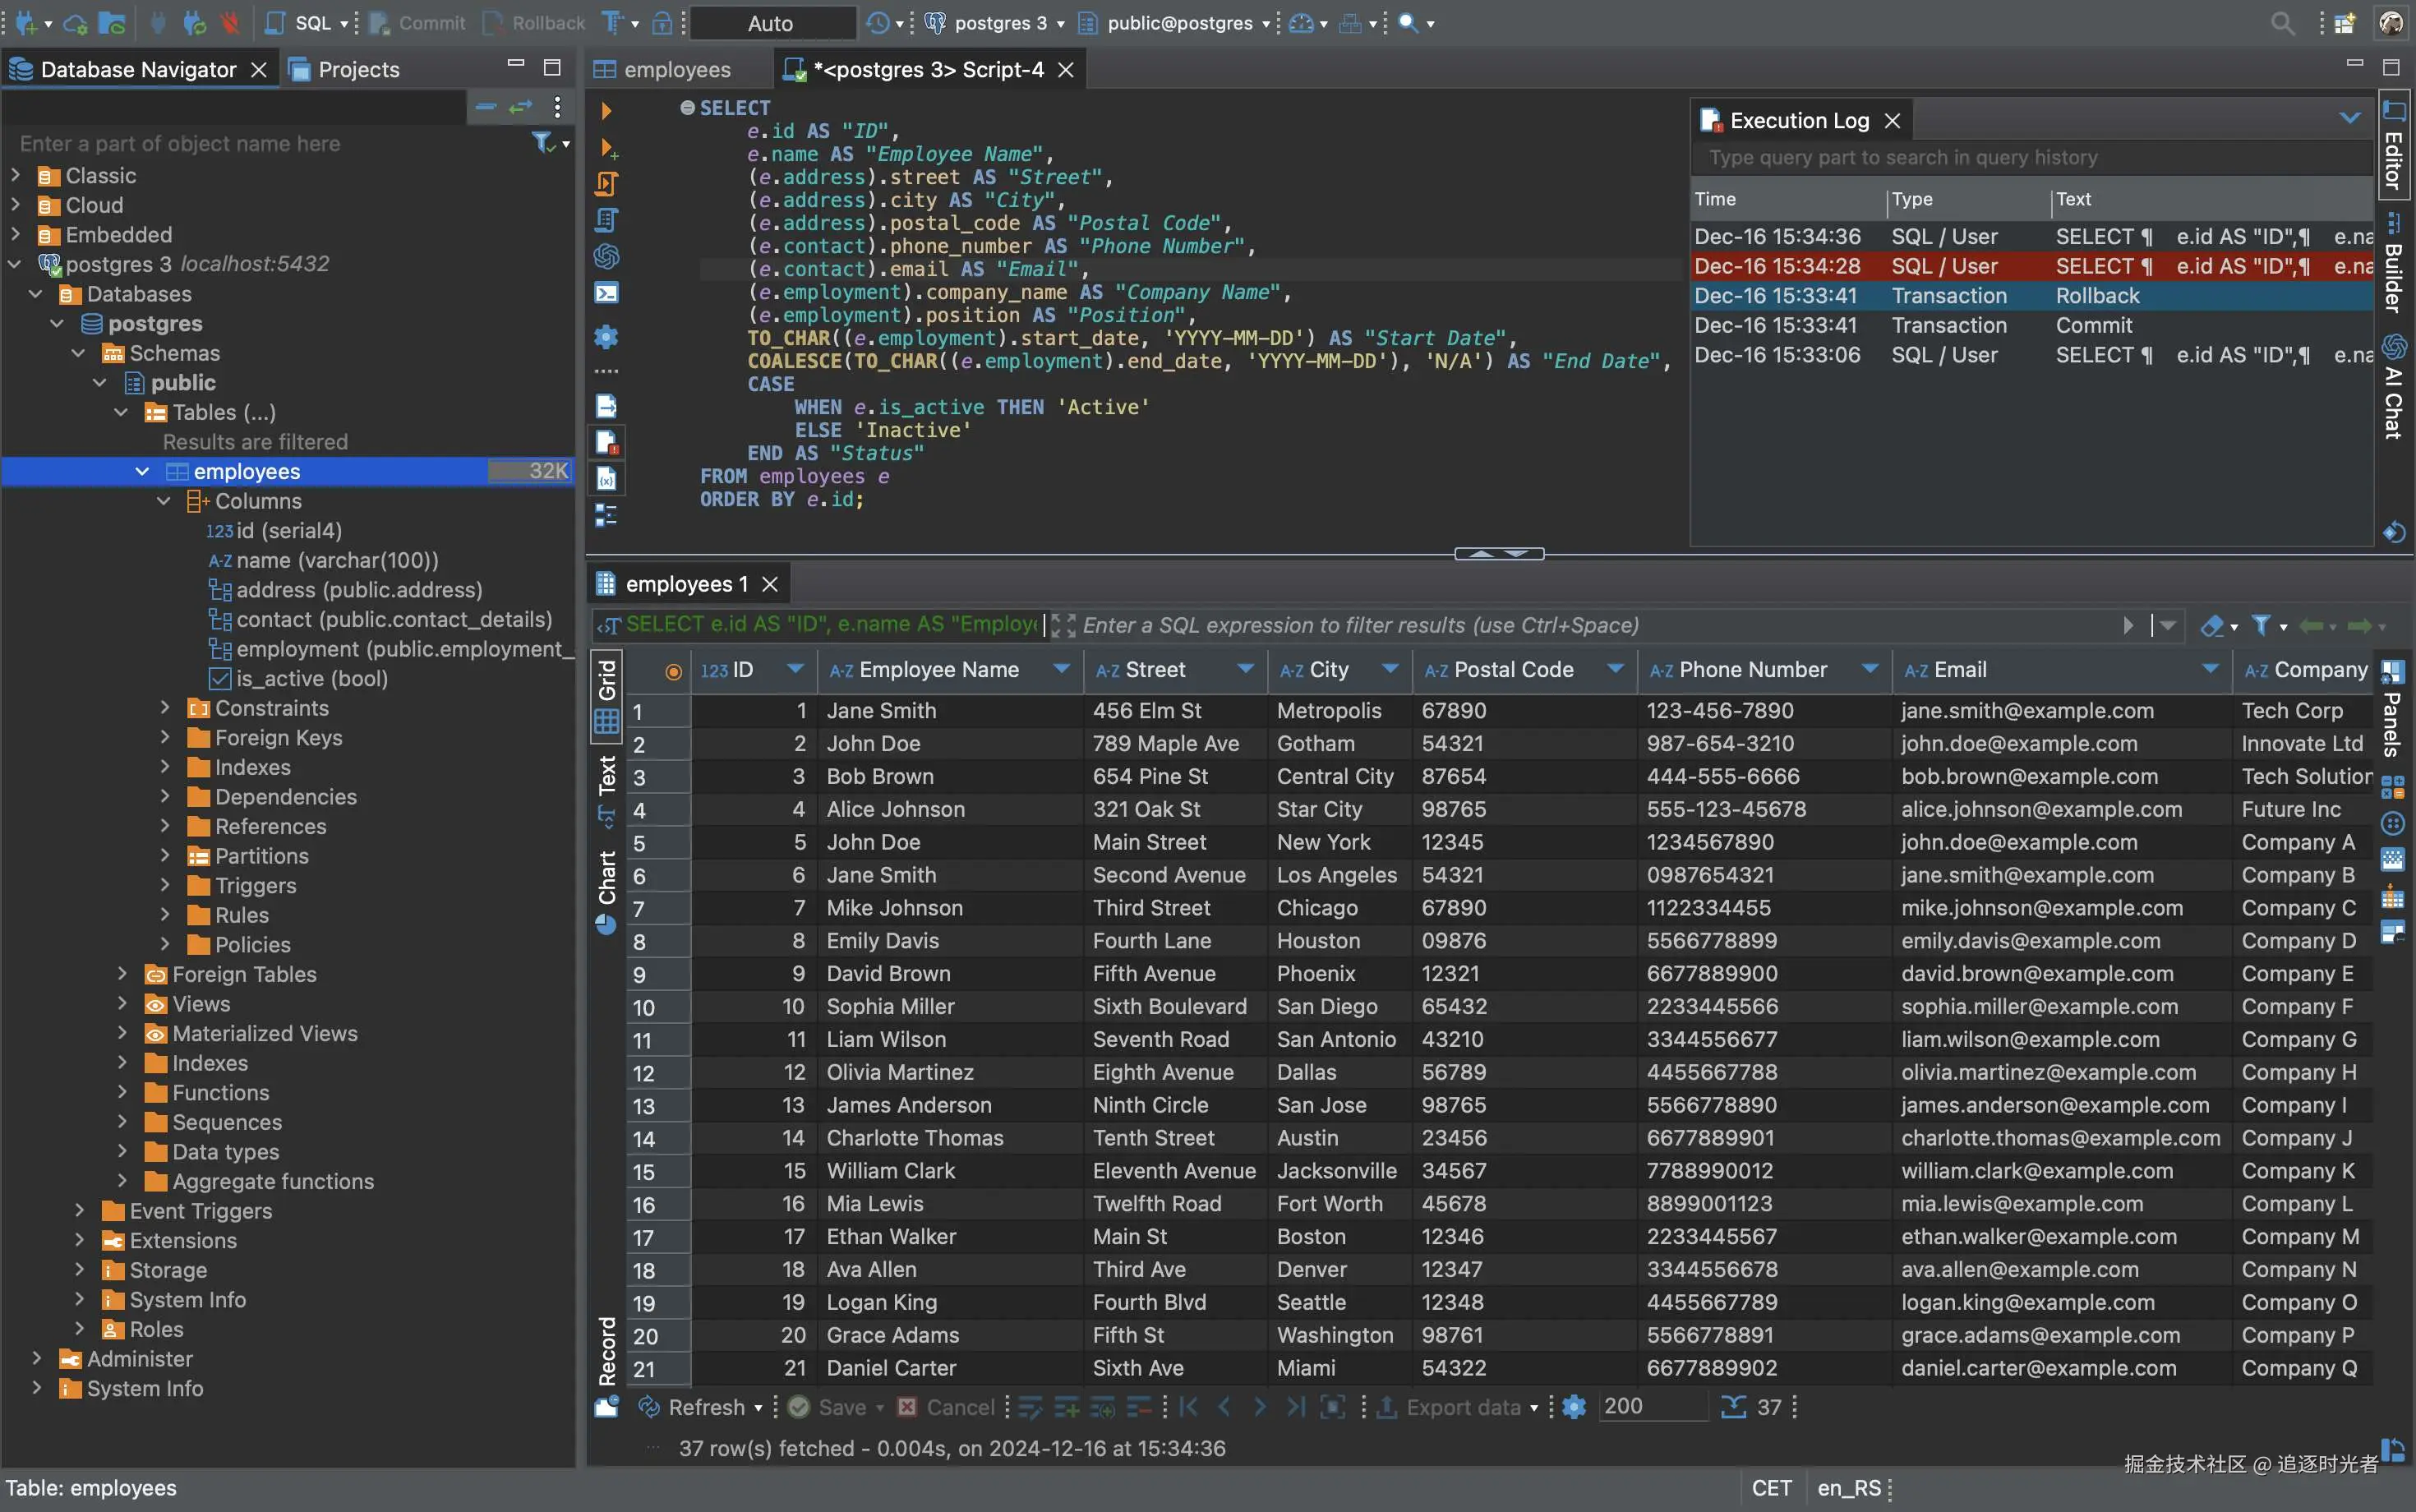Expand the Foreign Keys folder
The width and height of the screenshot is (2416, 1512).
point(165,738)
